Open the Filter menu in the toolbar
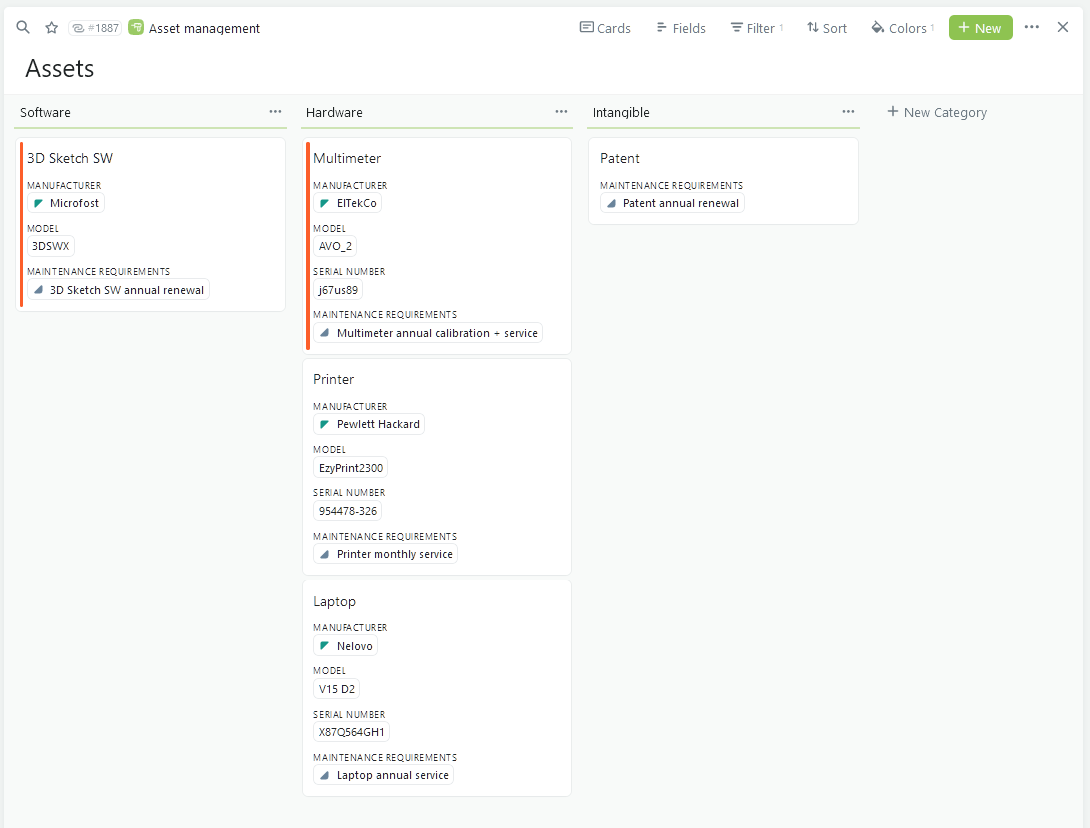Screen dimensions: 1090x828 (756, 27)
